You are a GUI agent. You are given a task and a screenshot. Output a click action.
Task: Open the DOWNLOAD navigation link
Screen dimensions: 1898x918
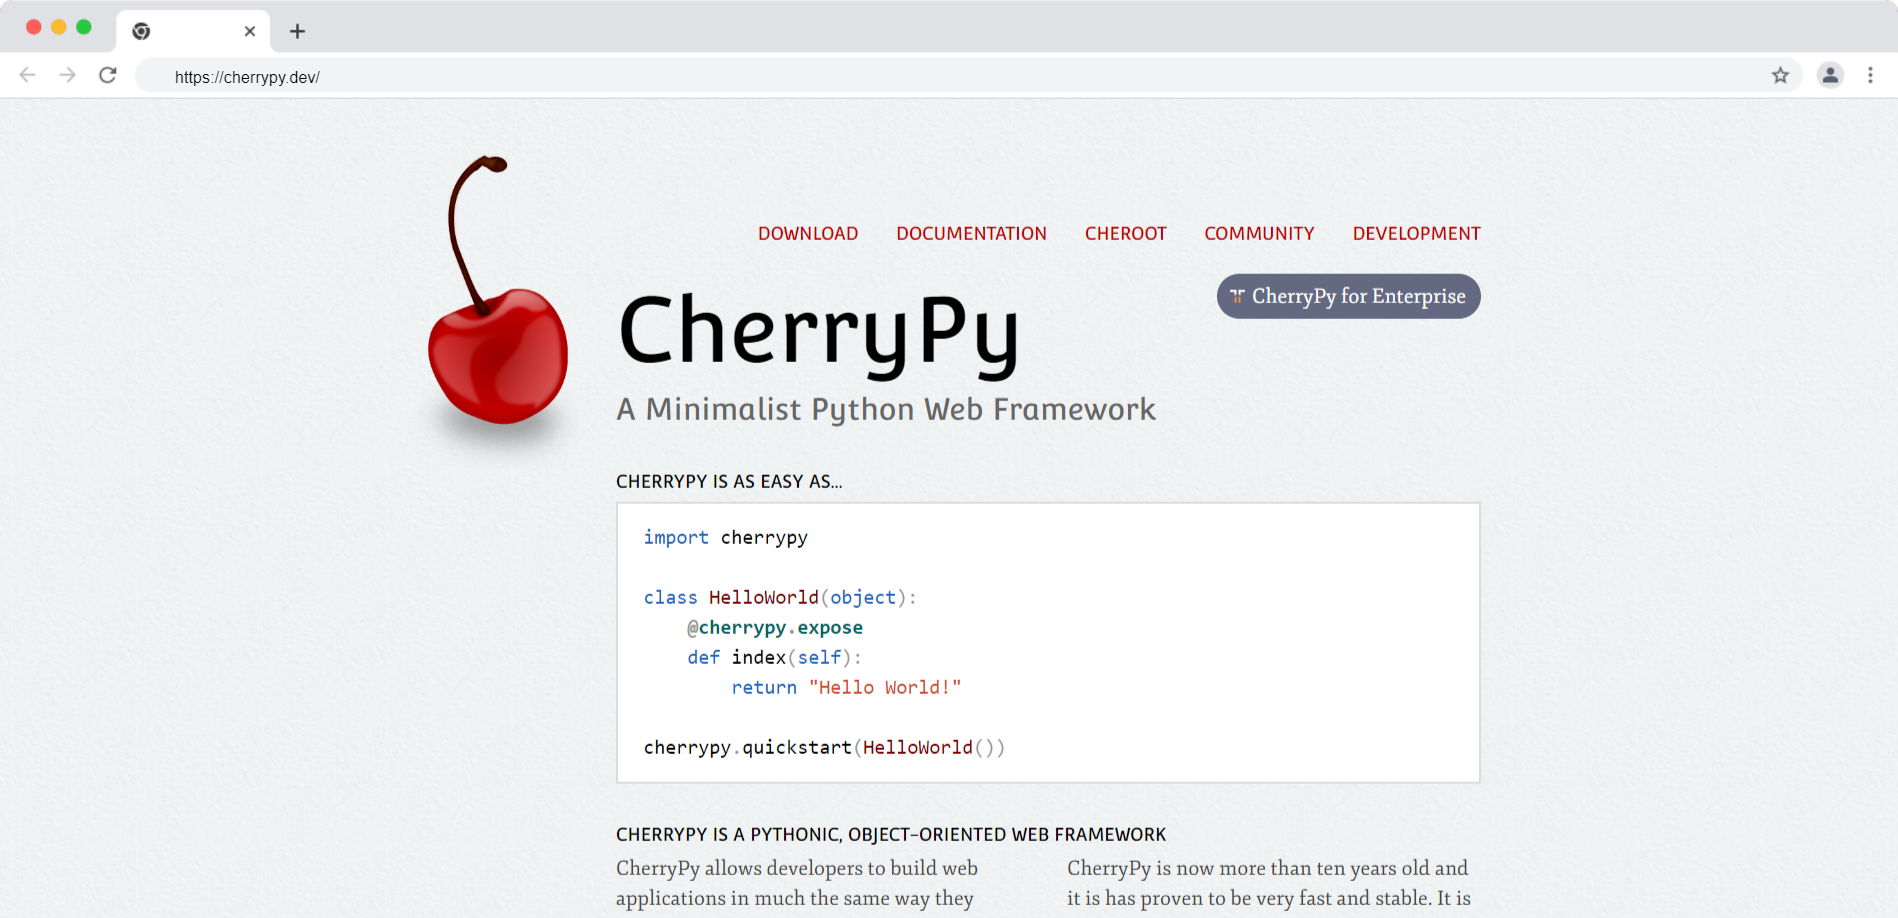[x=808, y=233]
